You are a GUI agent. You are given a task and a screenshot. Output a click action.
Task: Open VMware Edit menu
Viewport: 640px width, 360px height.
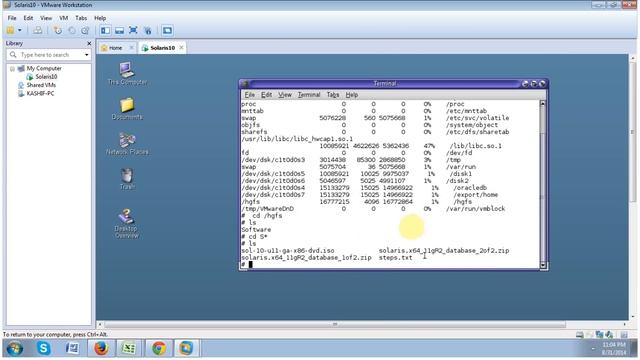(x=28, y=18)
